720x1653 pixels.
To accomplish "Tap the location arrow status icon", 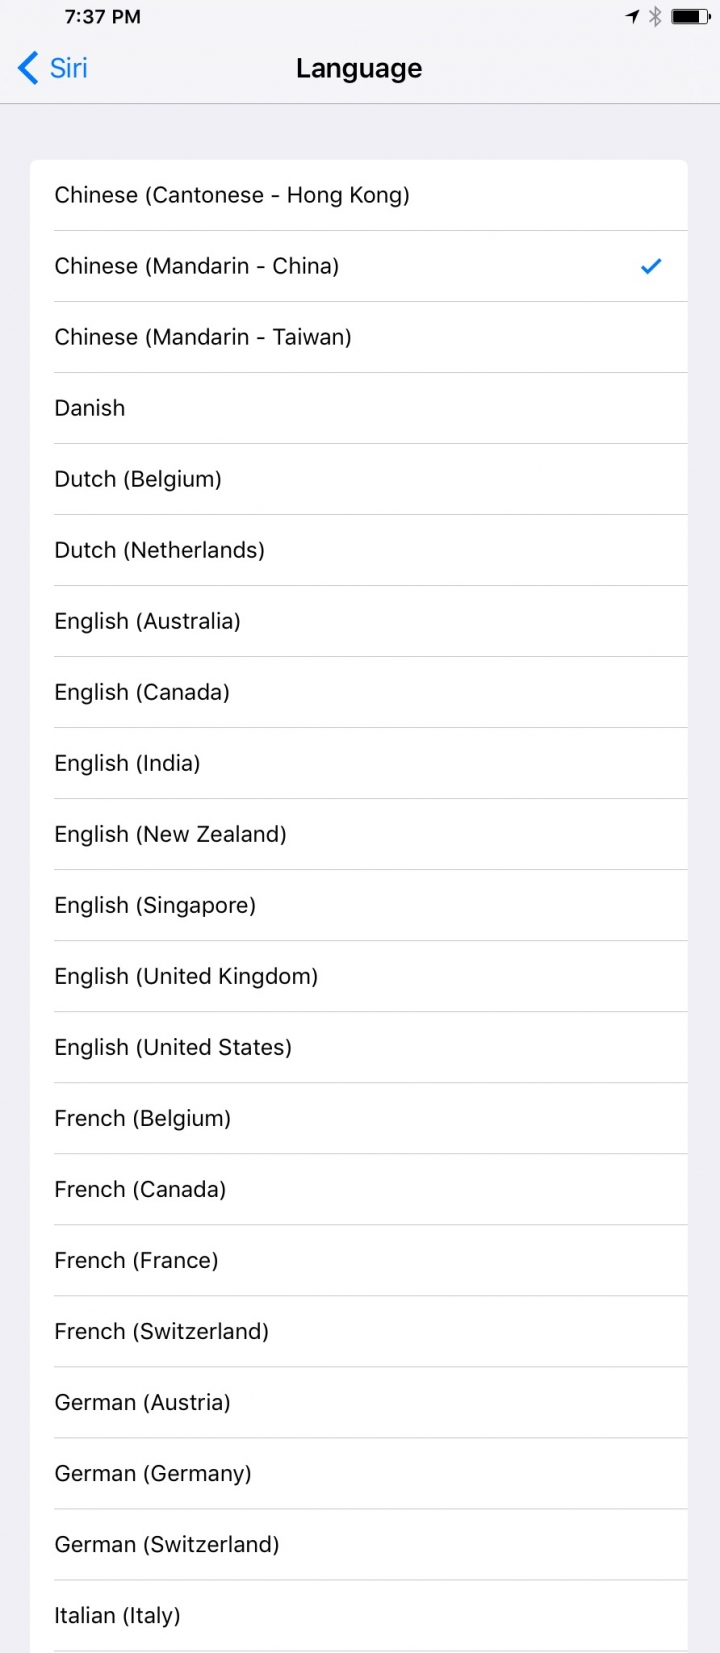I will pyautogui.click(x=632, y=16).
